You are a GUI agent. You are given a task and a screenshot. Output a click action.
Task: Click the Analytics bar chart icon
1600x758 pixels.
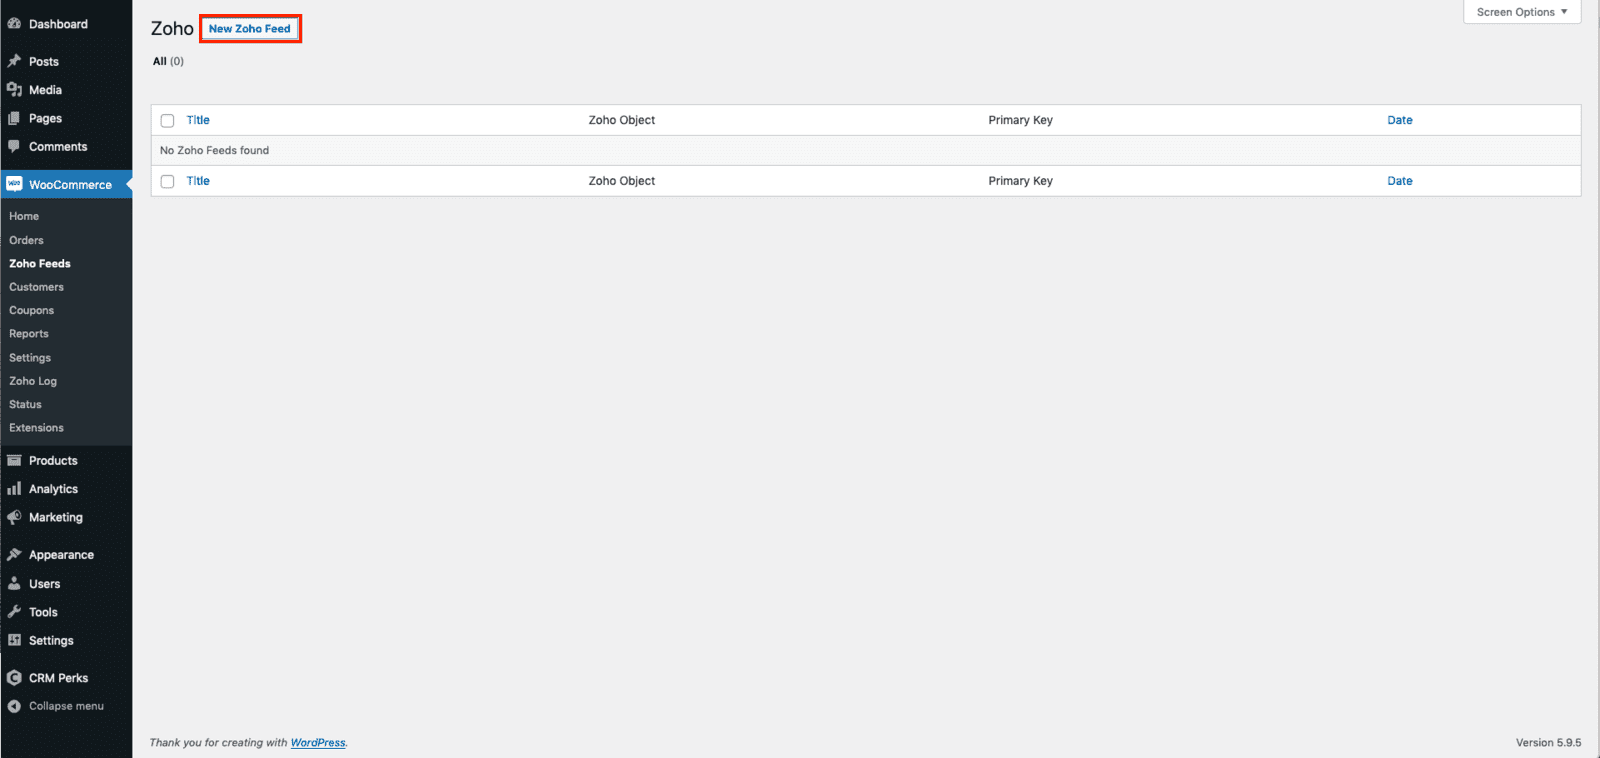[14, 489]
